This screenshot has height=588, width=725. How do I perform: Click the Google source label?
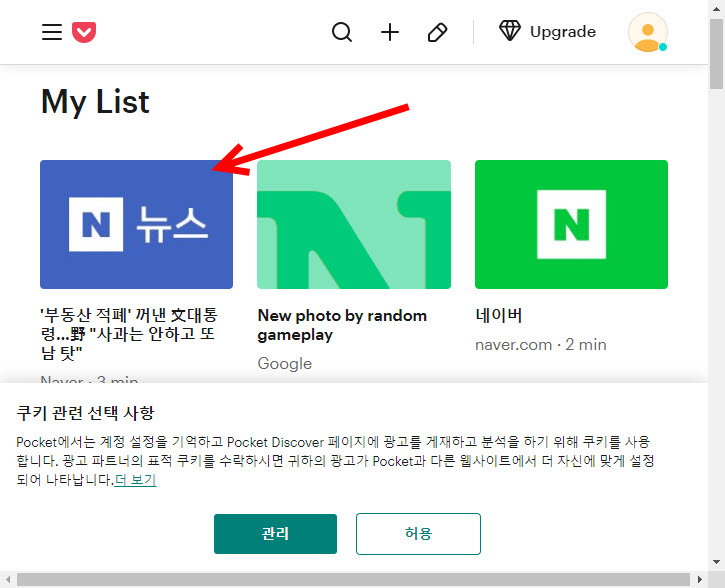point(285,363)
